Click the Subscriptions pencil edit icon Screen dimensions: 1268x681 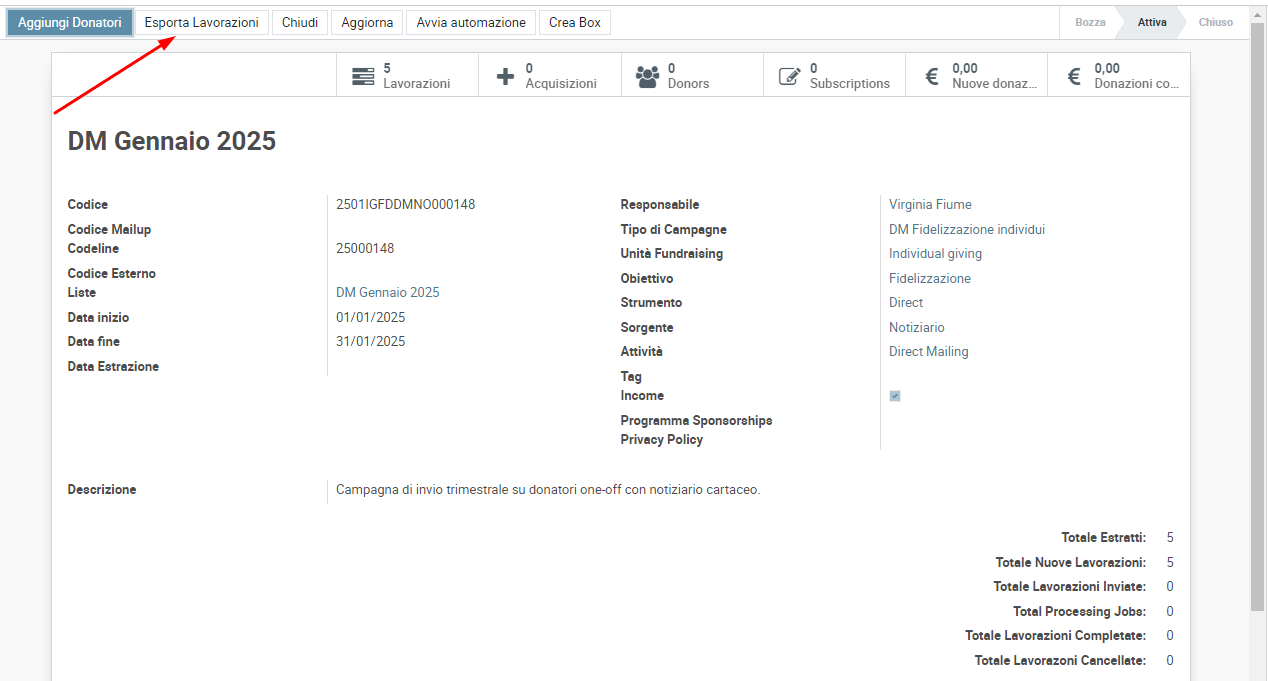coord(790,76)
